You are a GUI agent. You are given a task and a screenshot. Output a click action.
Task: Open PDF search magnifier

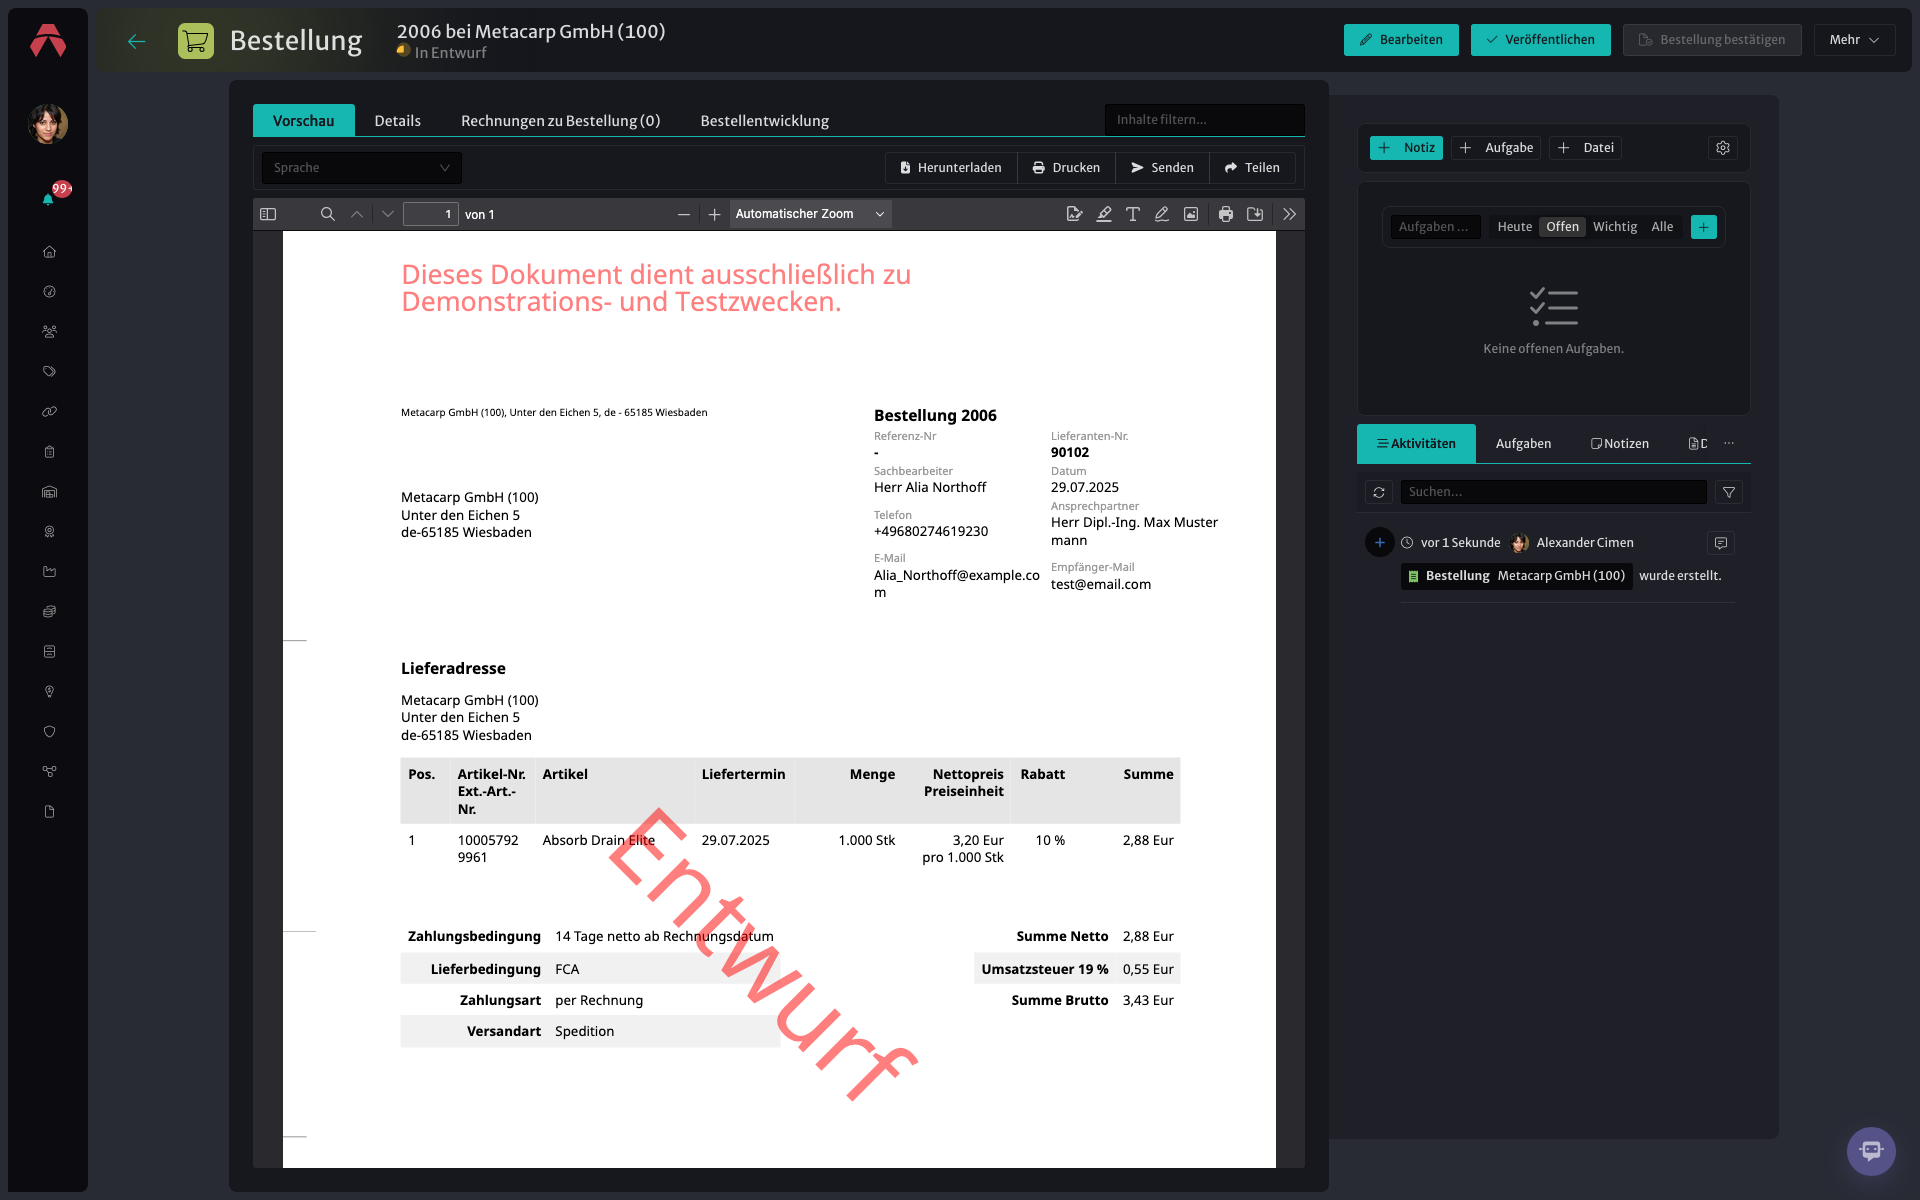tap(327, 214)
